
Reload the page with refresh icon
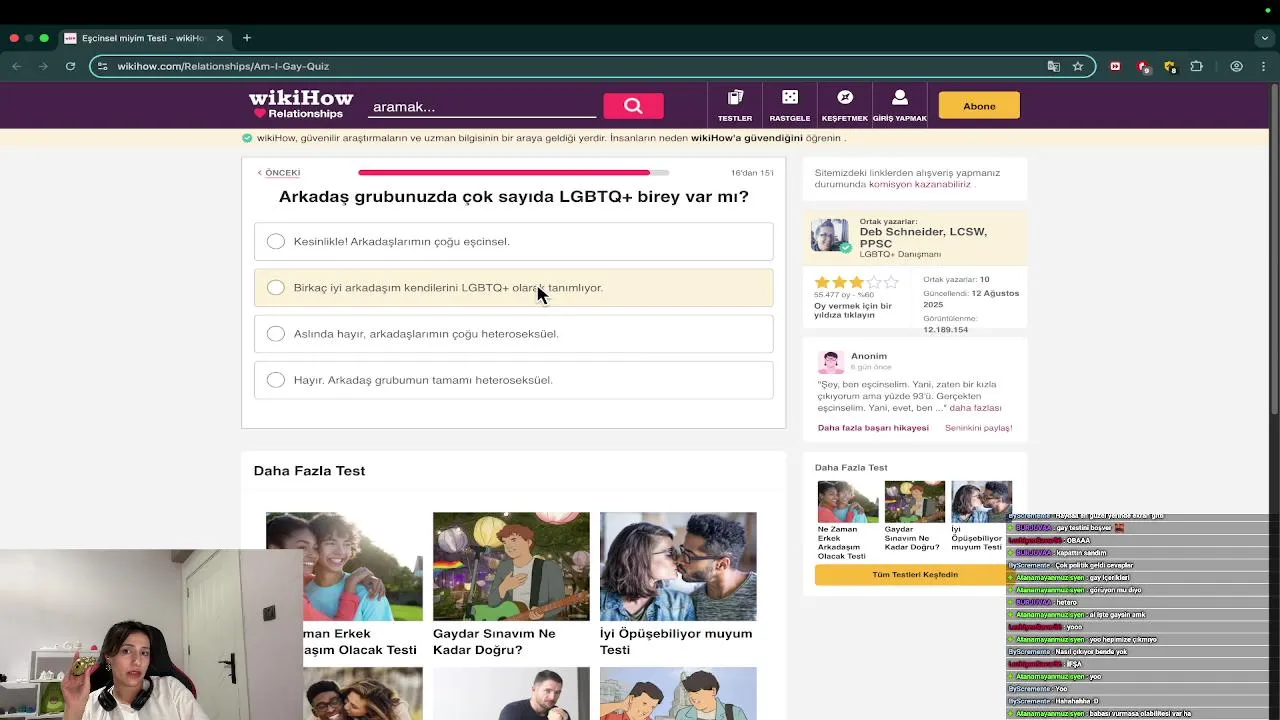[70, 66]
